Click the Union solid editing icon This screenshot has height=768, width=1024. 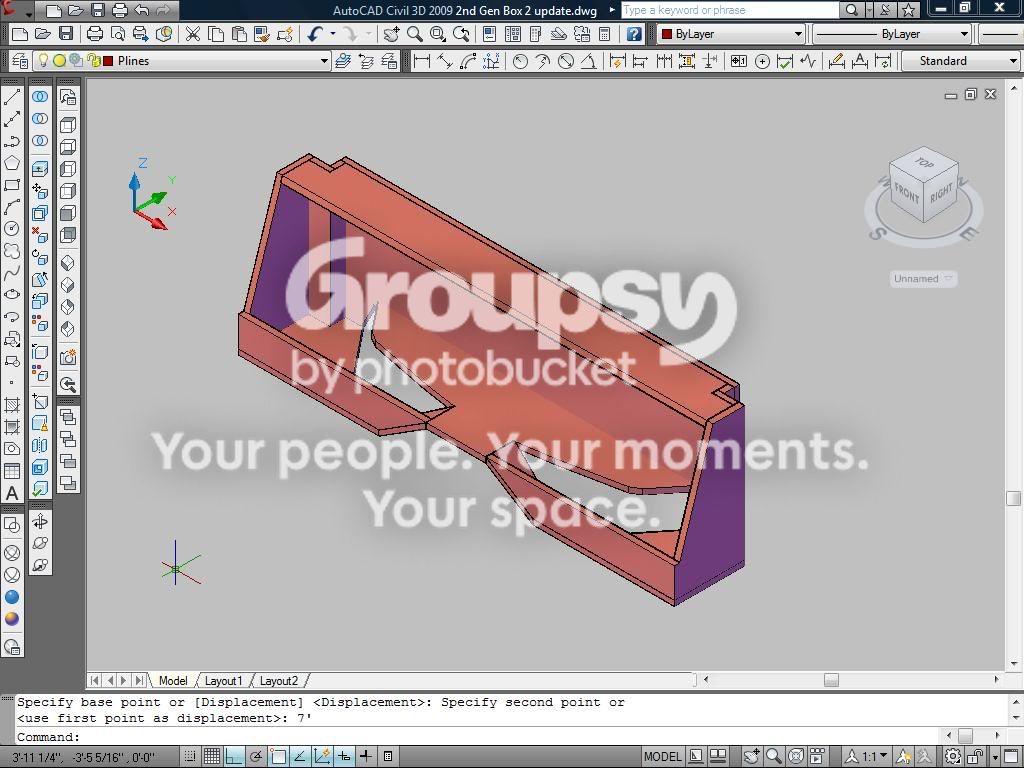(x=40, y=97)
